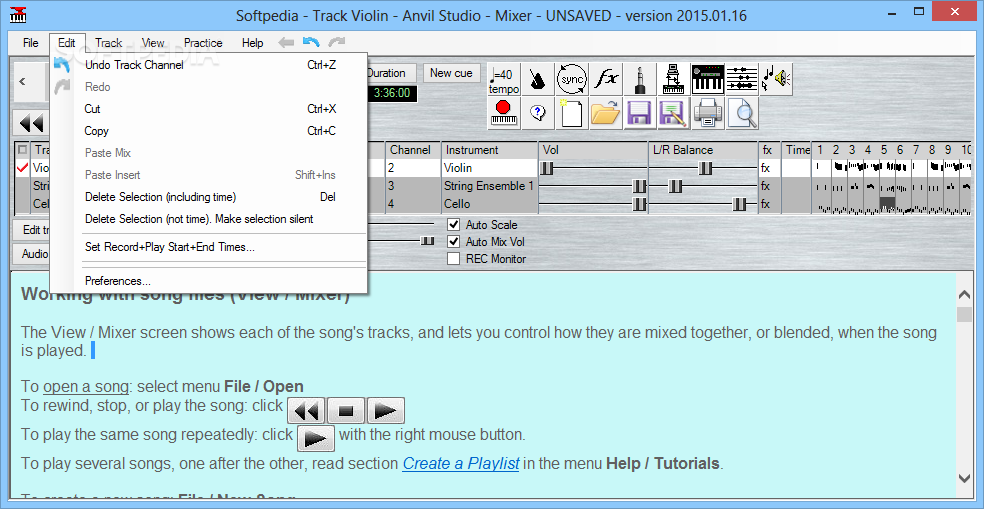
Task: Open the mixer sliders icon
Action: pyautogui.click(x=742, y=80)
